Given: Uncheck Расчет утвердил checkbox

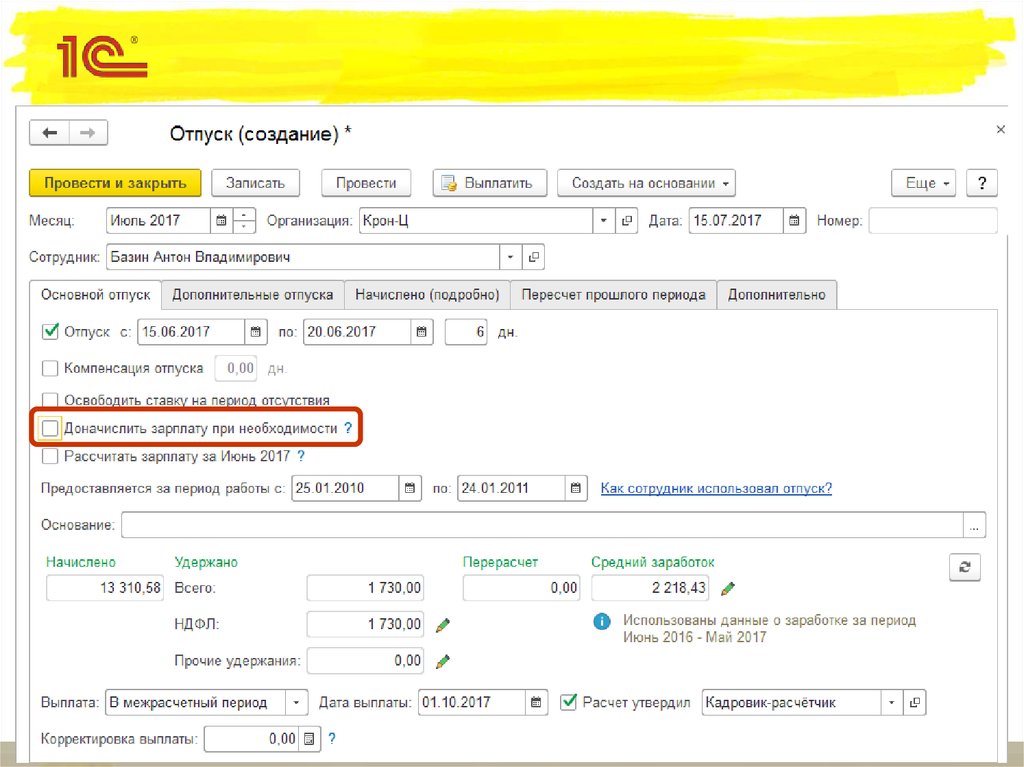Looking at the screenshot, I should (x=569, y=702).
